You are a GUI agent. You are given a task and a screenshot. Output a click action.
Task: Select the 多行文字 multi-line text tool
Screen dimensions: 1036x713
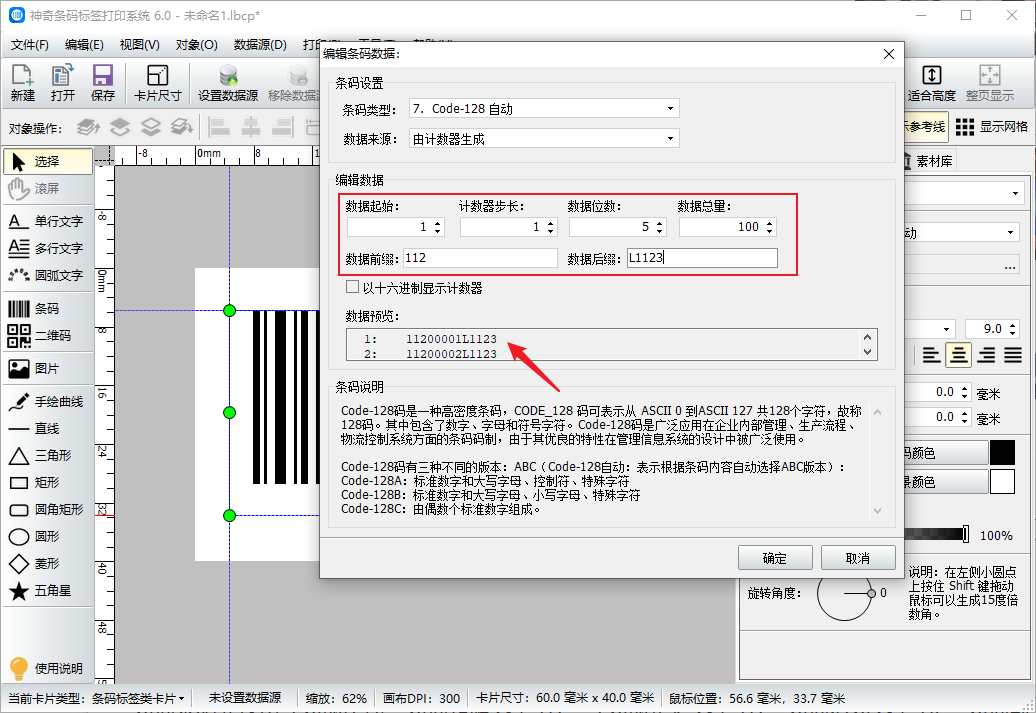48,248
